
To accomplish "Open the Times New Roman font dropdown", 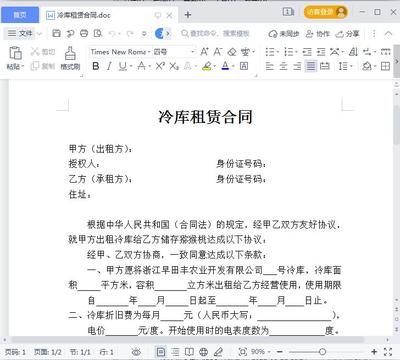I will coord(149,52).
